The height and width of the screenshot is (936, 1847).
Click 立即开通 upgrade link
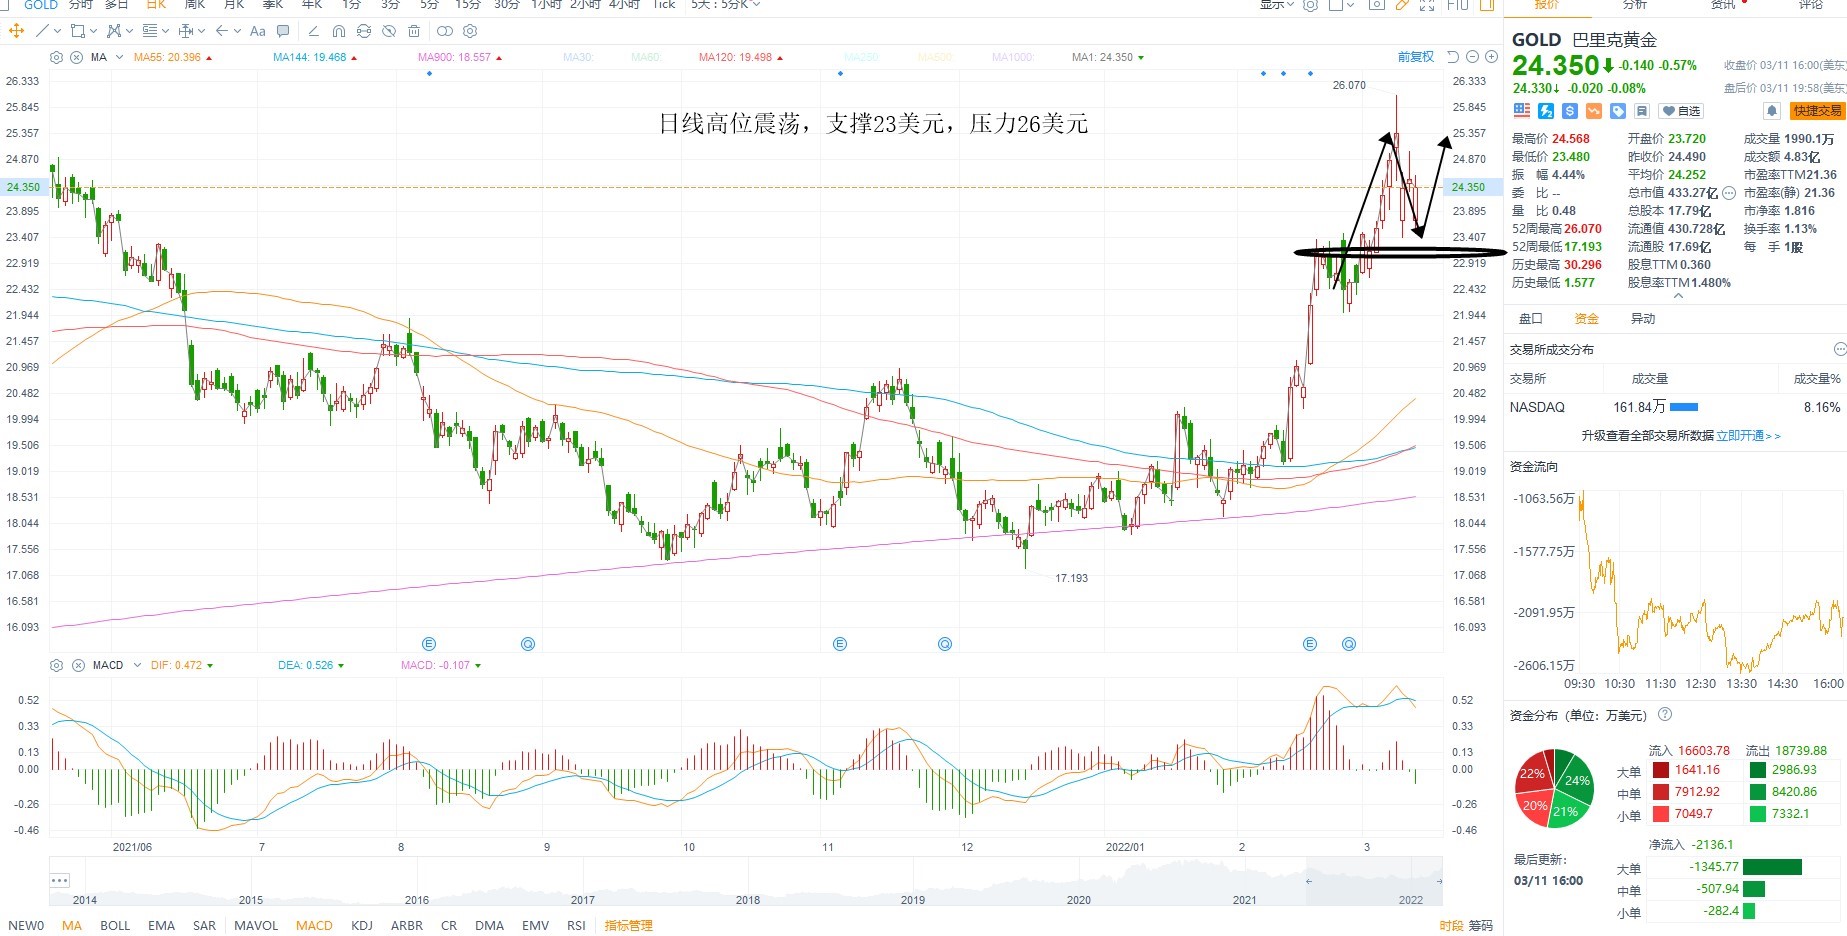coord(1748,436)
